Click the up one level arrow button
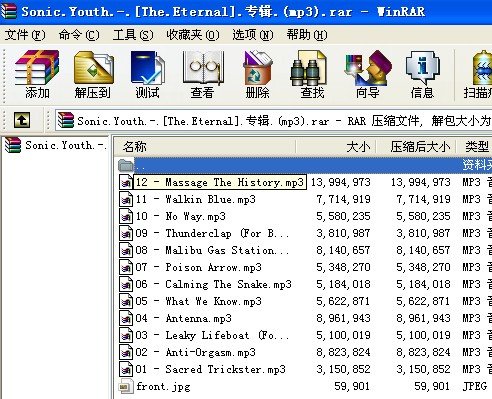 tap(22, 120)
